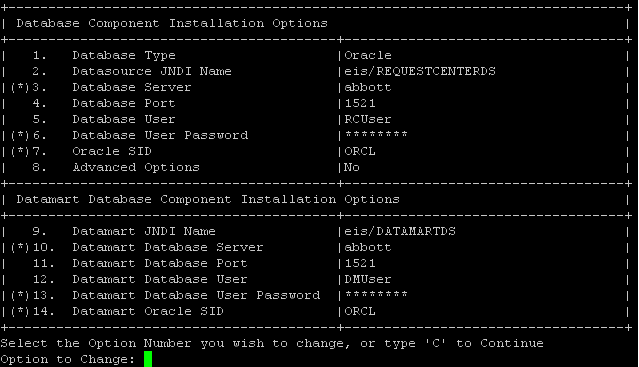Click the Database User Password asterisks
This screenshot has height=367, width=639.
click(376, 134)
